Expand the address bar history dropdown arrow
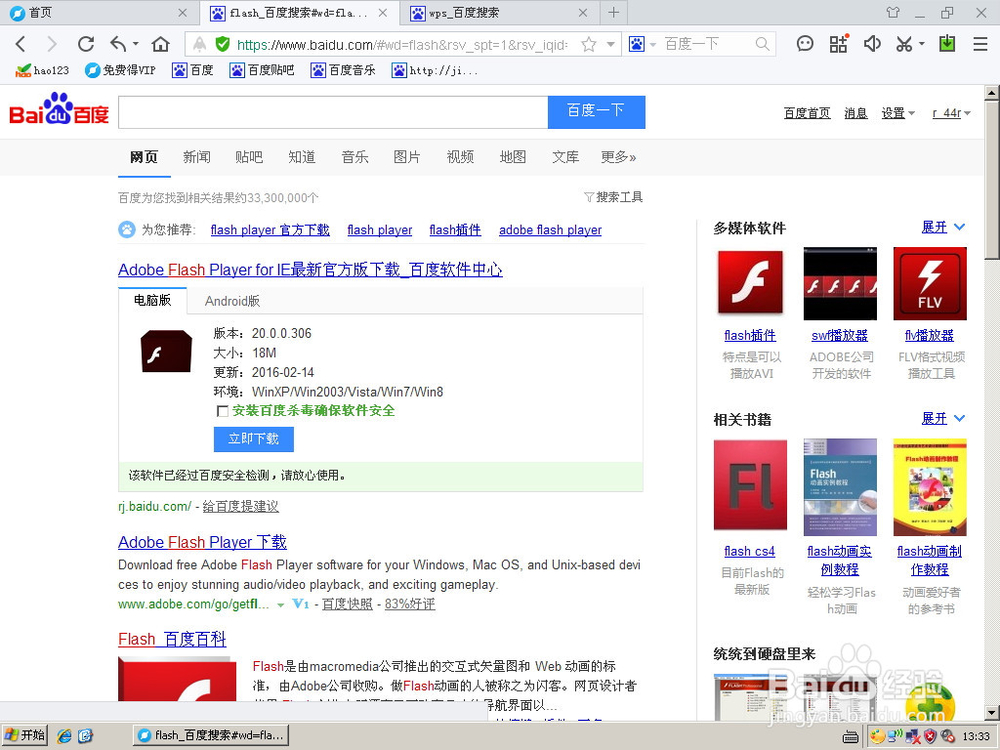 [x=610, y=44]
